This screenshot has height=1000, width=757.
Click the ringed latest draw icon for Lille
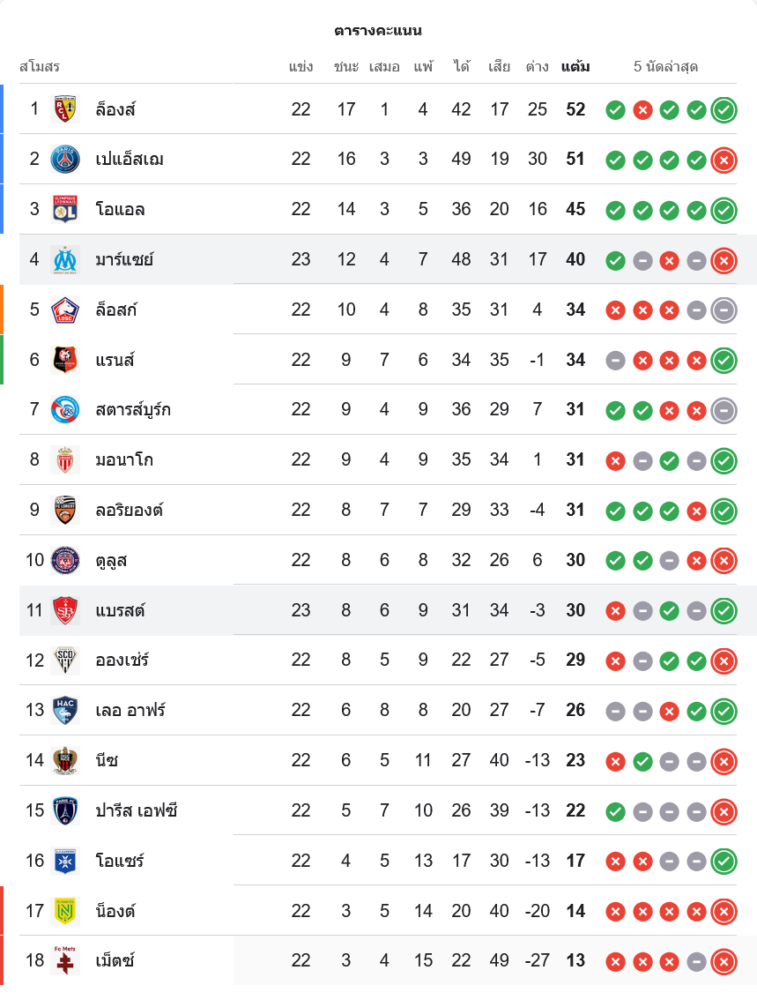724,310
